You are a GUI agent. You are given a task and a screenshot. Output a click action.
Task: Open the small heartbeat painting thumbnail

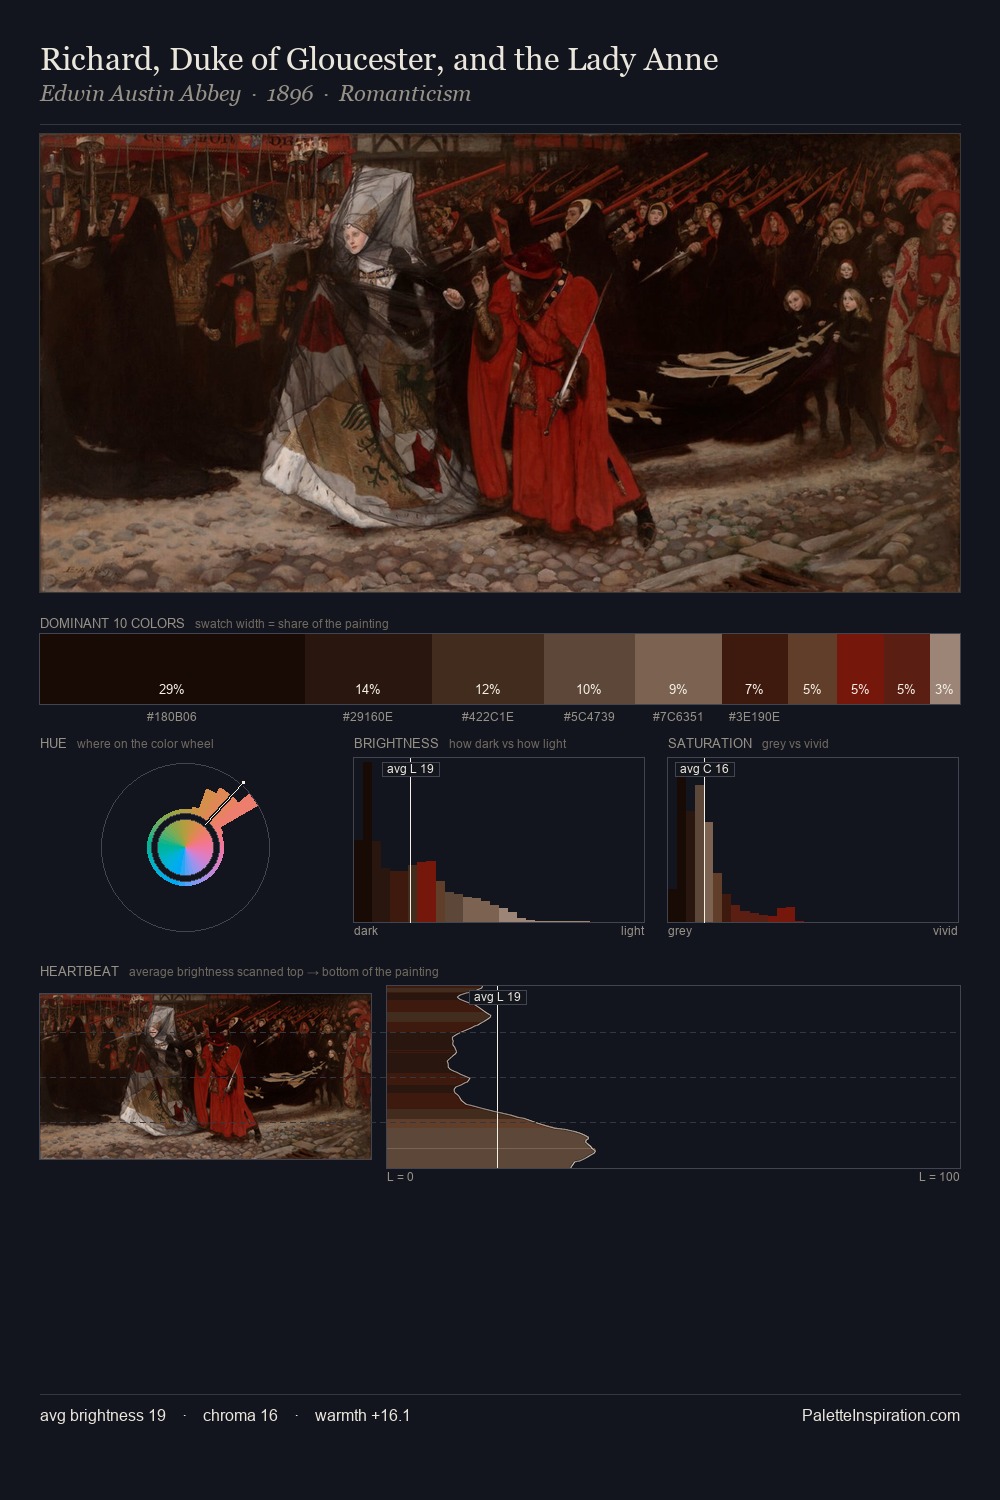pyautogui.click(x=205, y=1076)
